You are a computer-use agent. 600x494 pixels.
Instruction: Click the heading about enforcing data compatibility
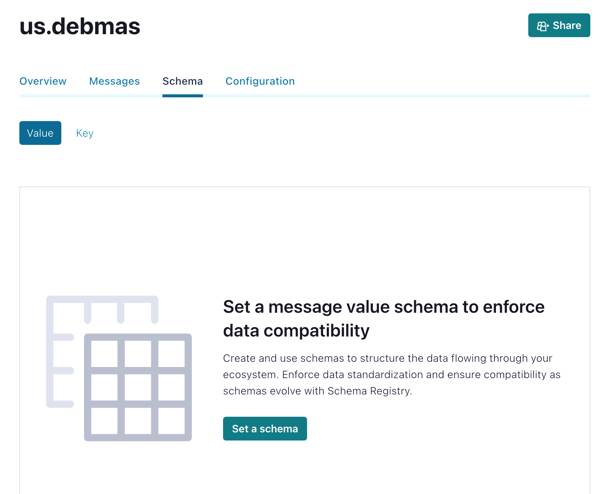(x=383, y=318)
